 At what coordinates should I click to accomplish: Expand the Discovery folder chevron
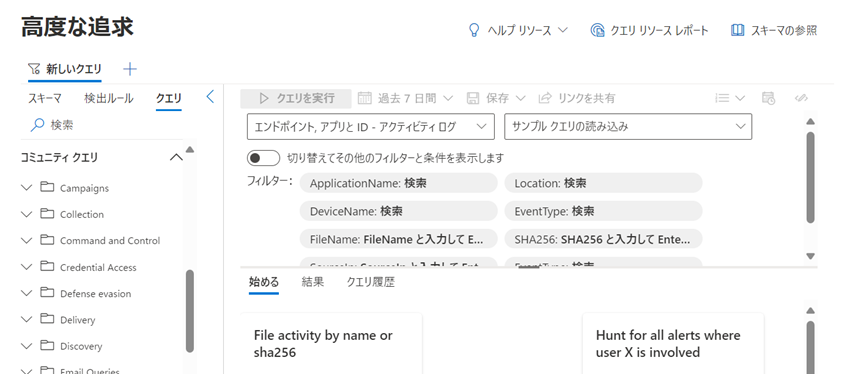point(27,346)
